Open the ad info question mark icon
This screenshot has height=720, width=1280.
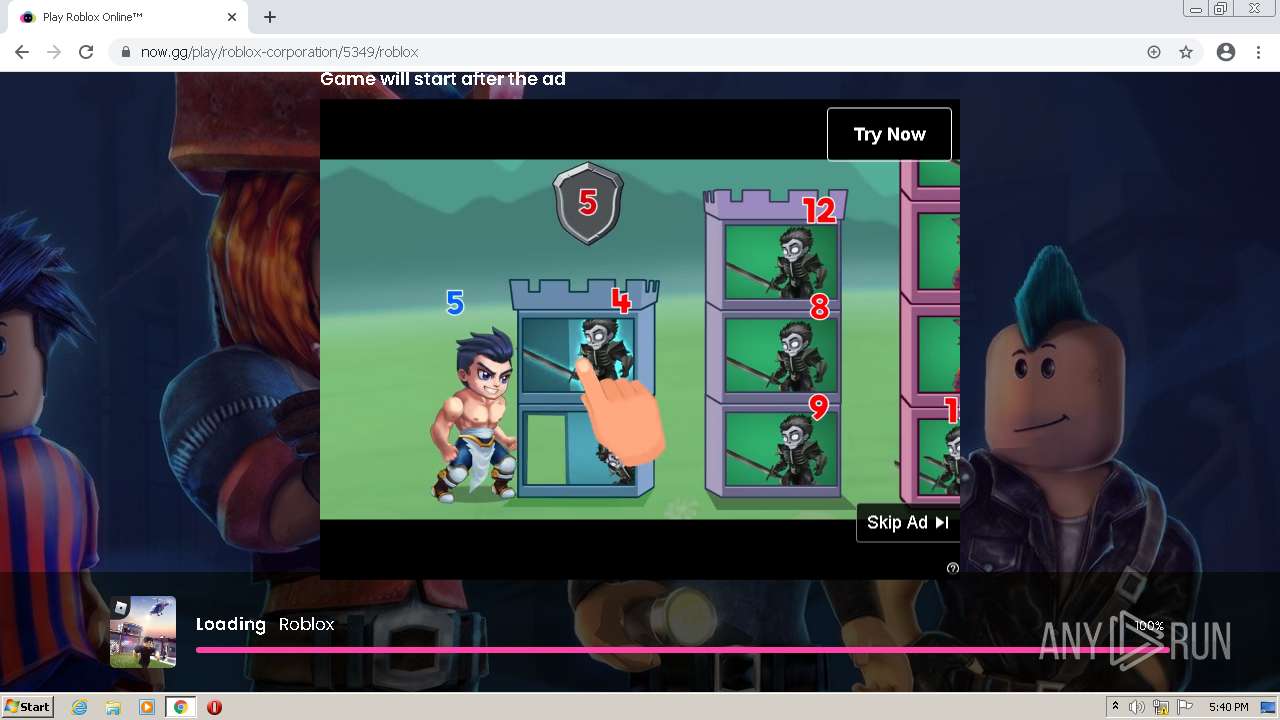[x=952, y=568]
